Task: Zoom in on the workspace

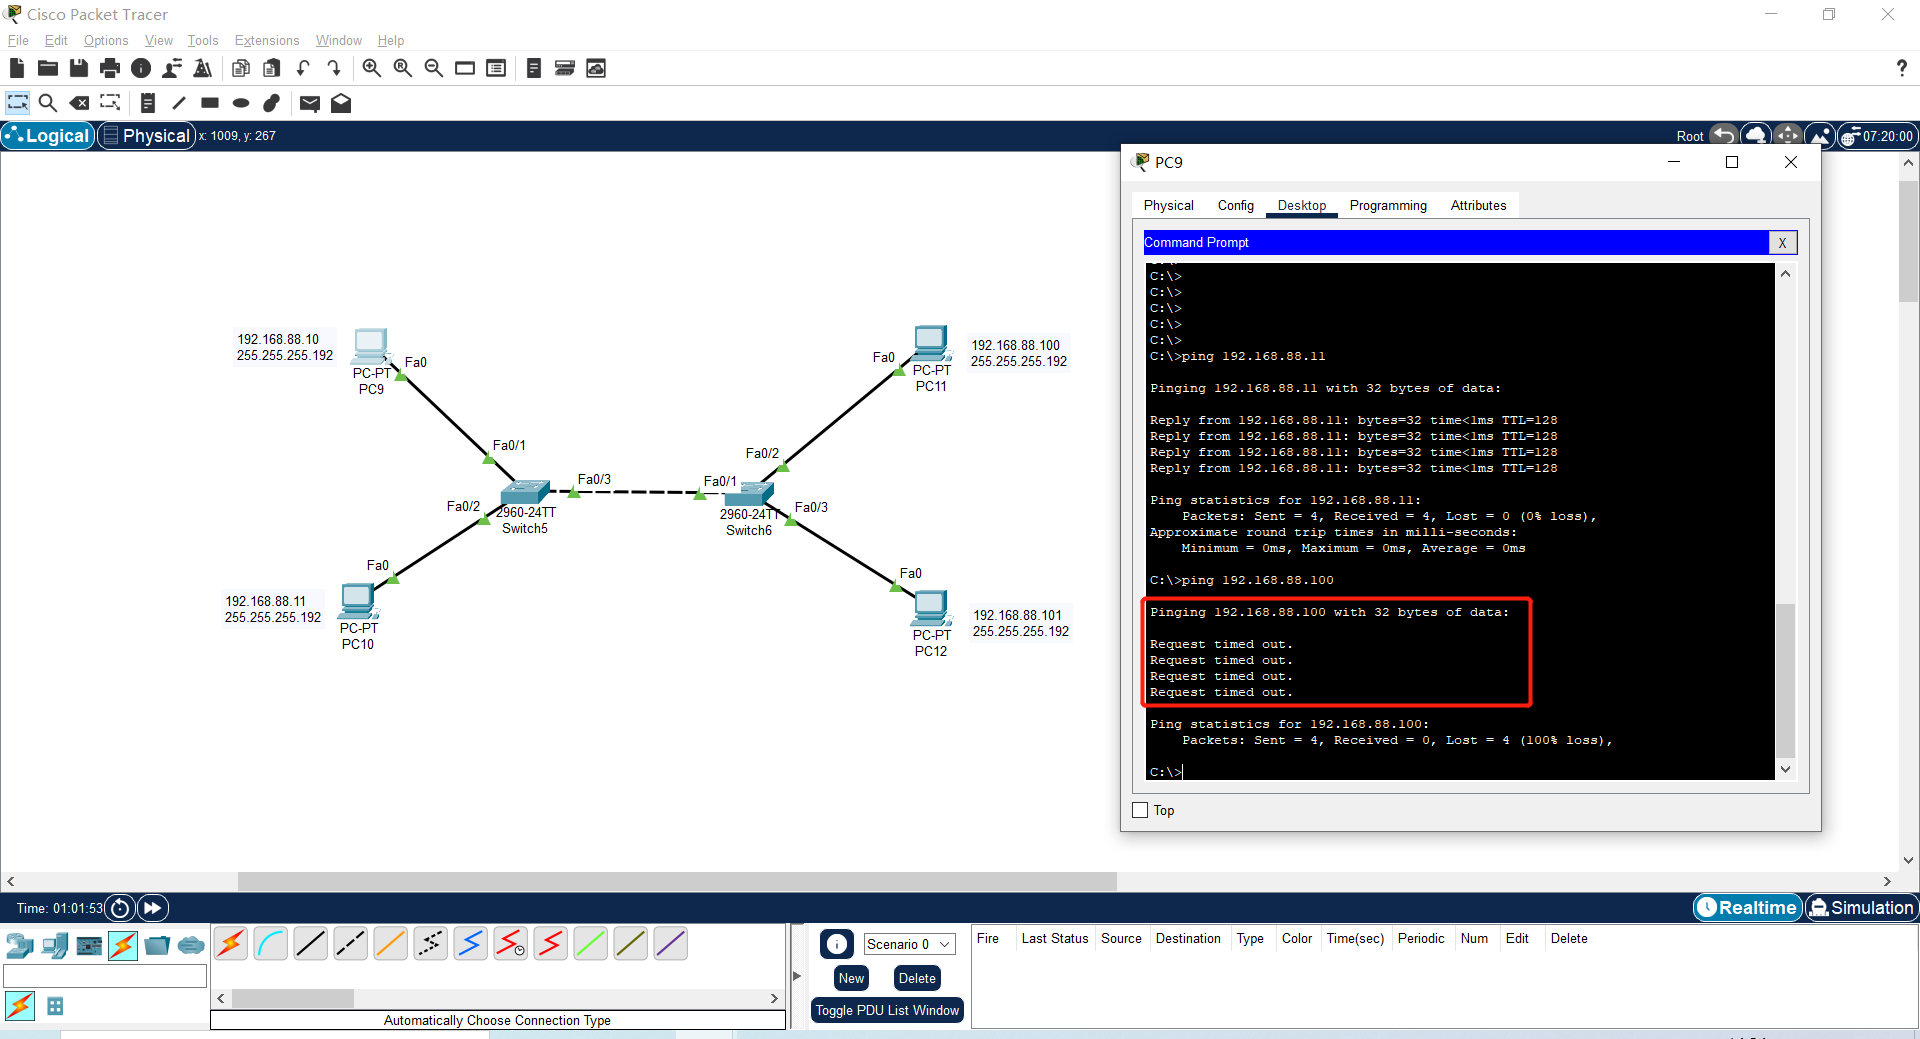Action: [371, 68]
